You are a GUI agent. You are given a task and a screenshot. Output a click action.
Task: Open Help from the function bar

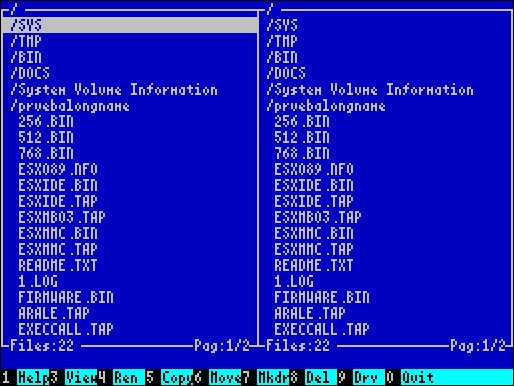coord(33,377)
